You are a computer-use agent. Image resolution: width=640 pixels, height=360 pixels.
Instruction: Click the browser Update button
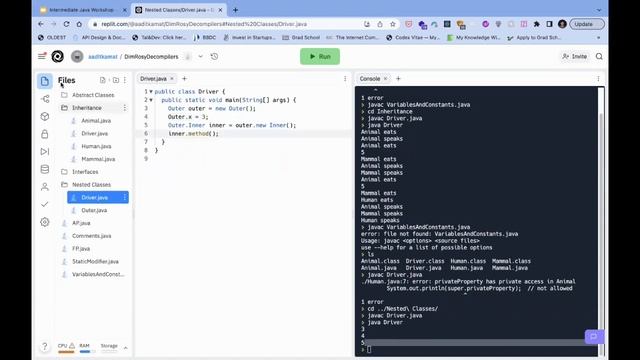pos(587,24)
